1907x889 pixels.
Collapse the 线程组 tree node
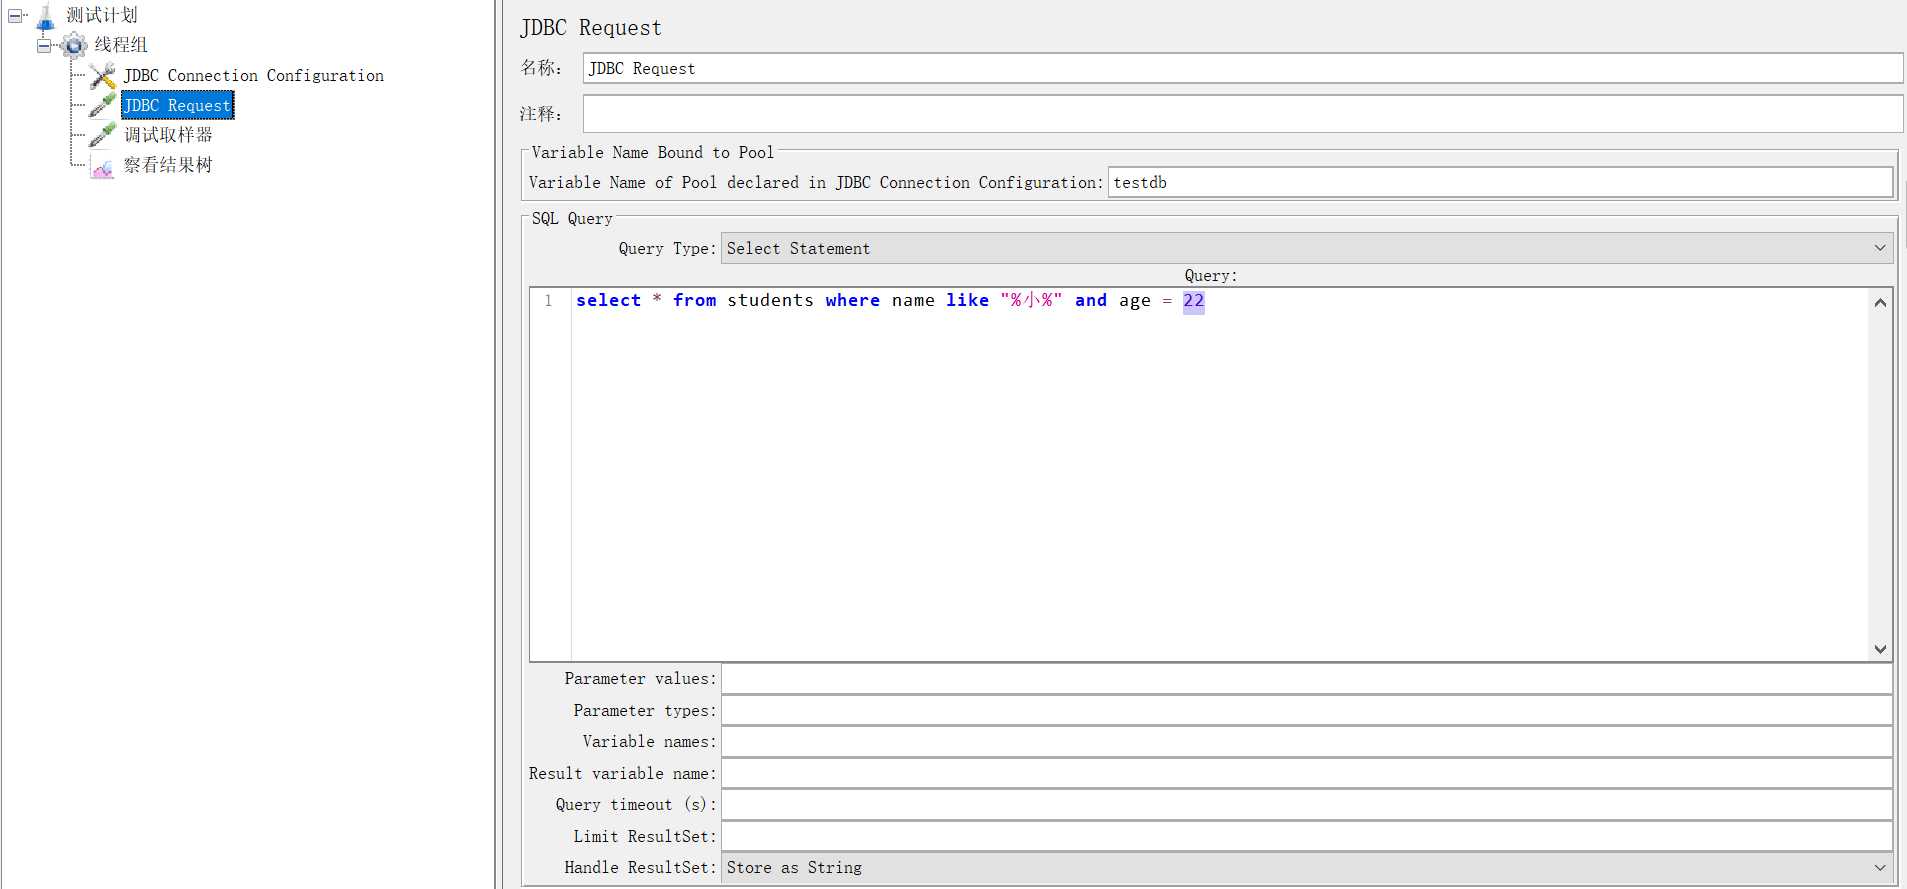(43, 45)
